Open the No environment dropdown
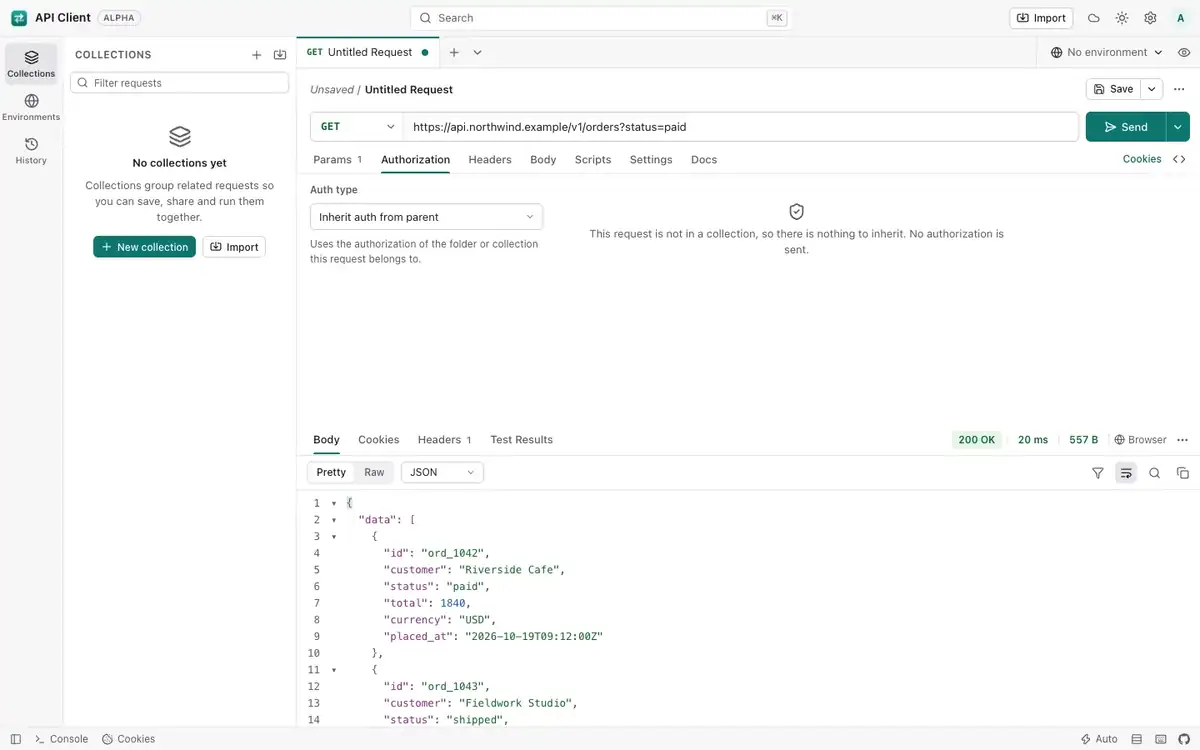Screen dimensions: 1200x750 (1107, 52)
